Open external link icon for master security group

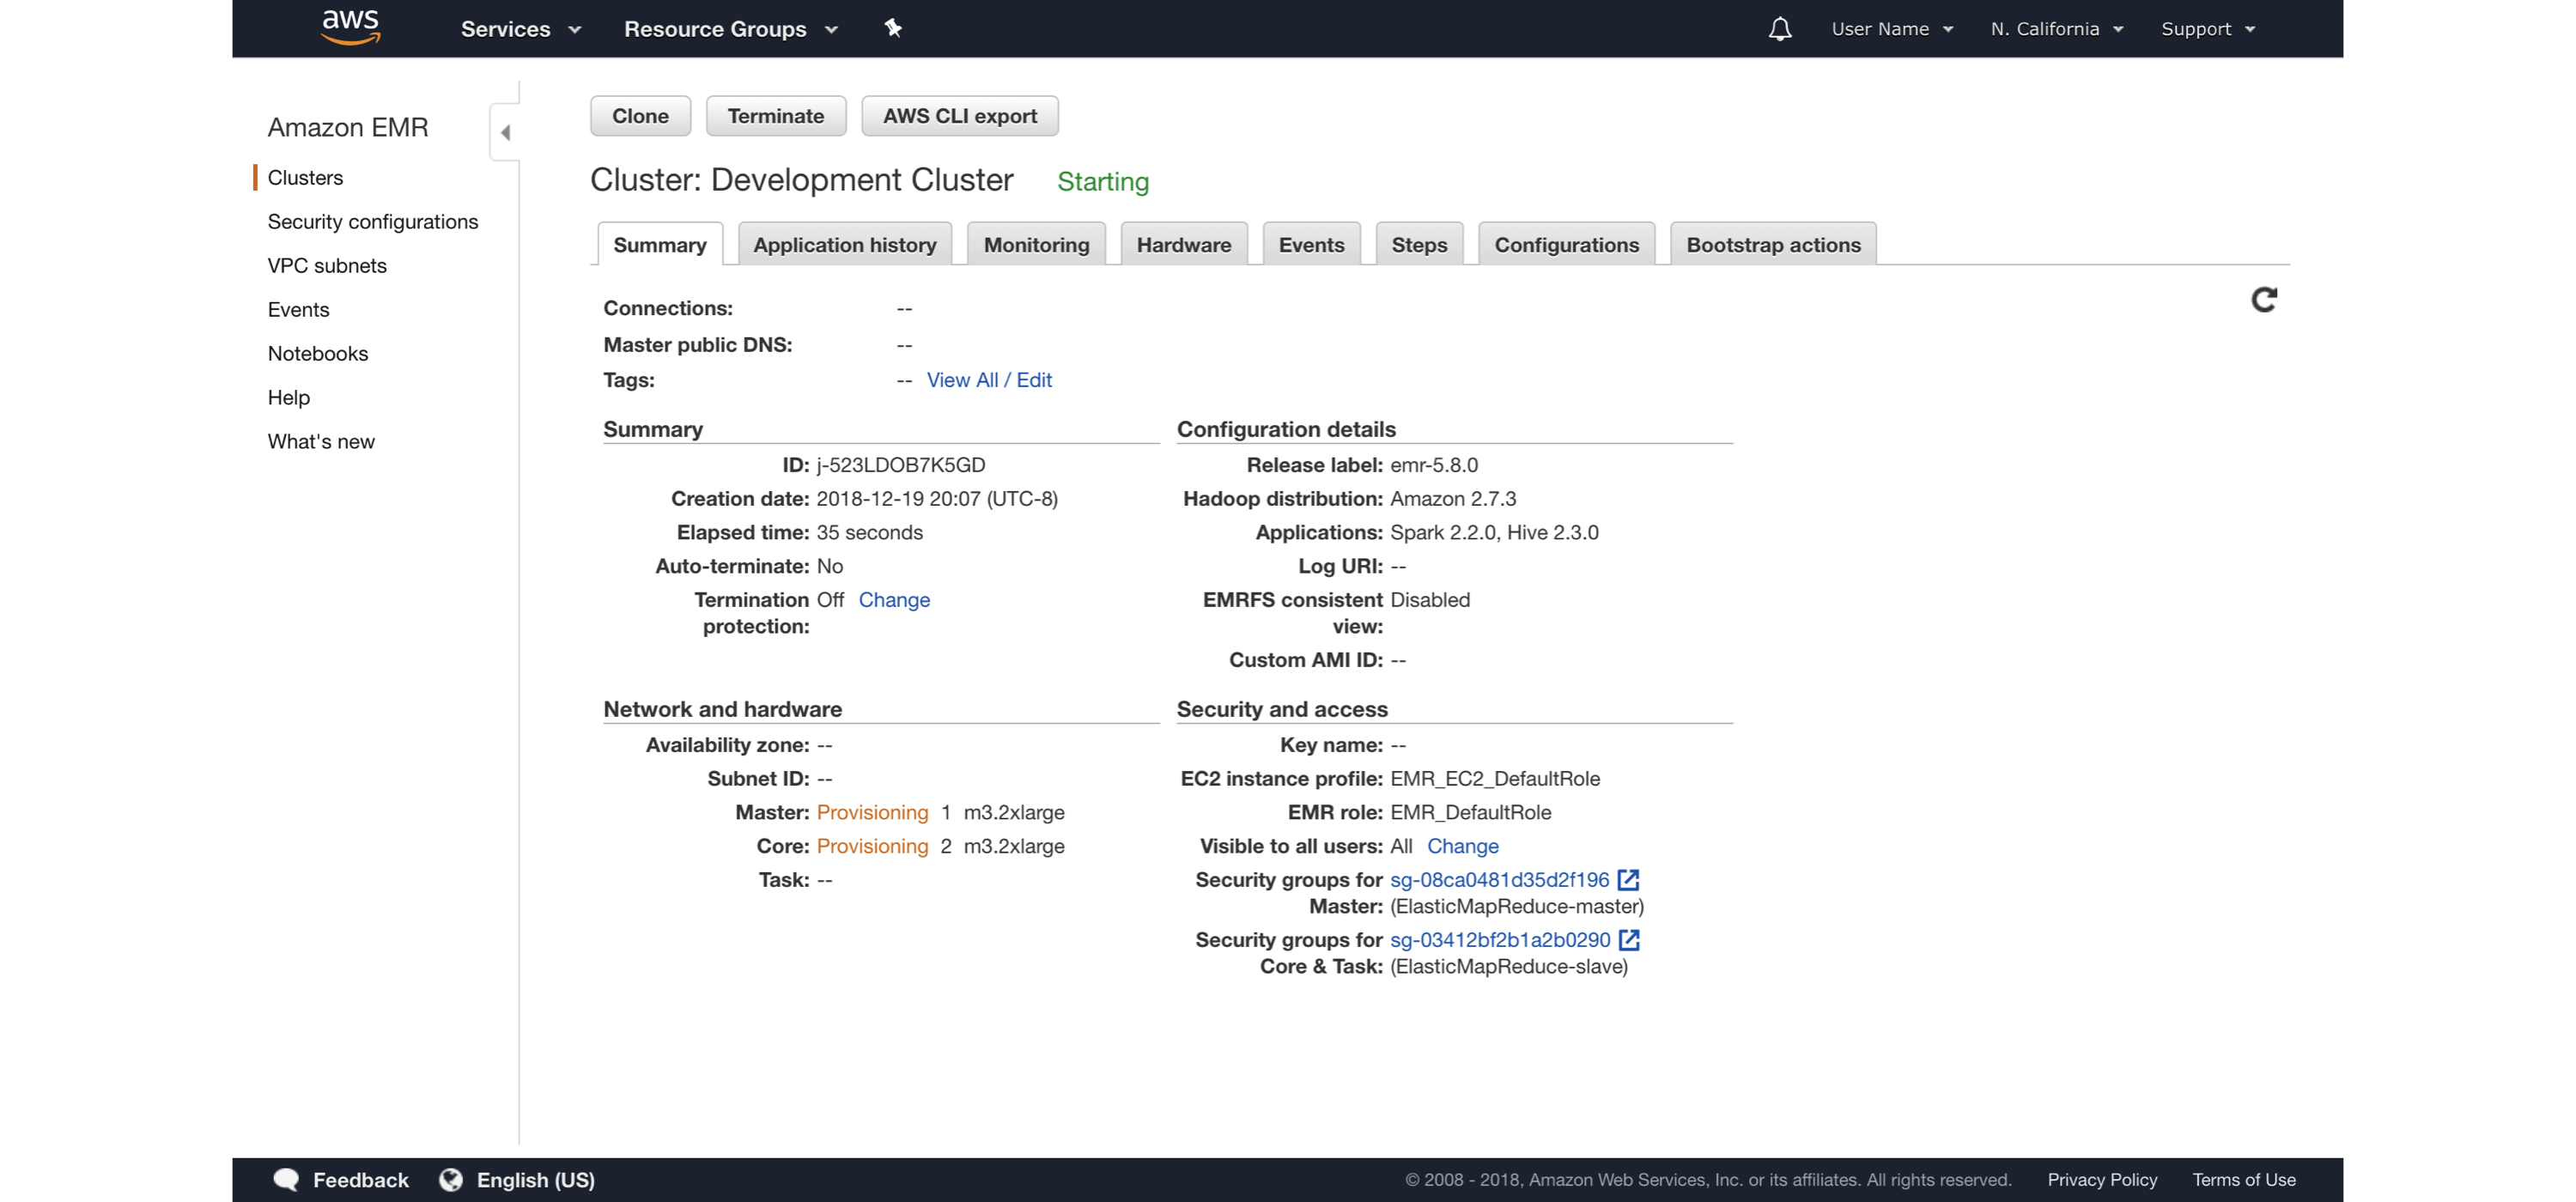point(1629,880)
